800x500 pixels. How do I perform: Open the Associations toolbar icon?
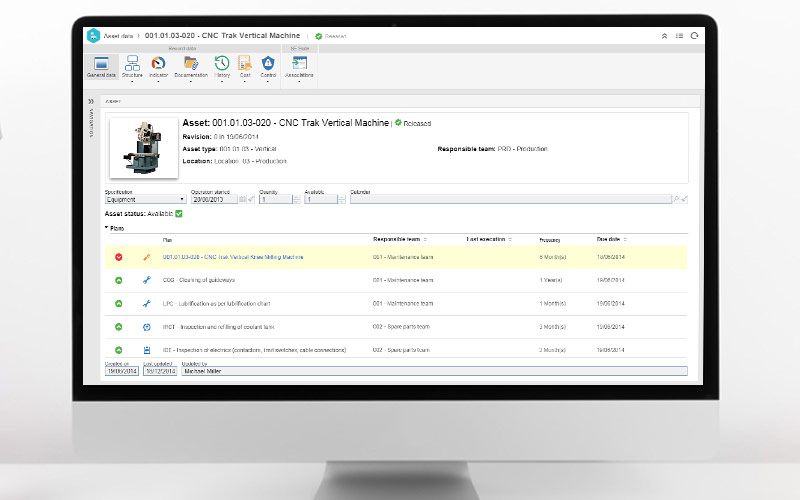click(299, 65)
